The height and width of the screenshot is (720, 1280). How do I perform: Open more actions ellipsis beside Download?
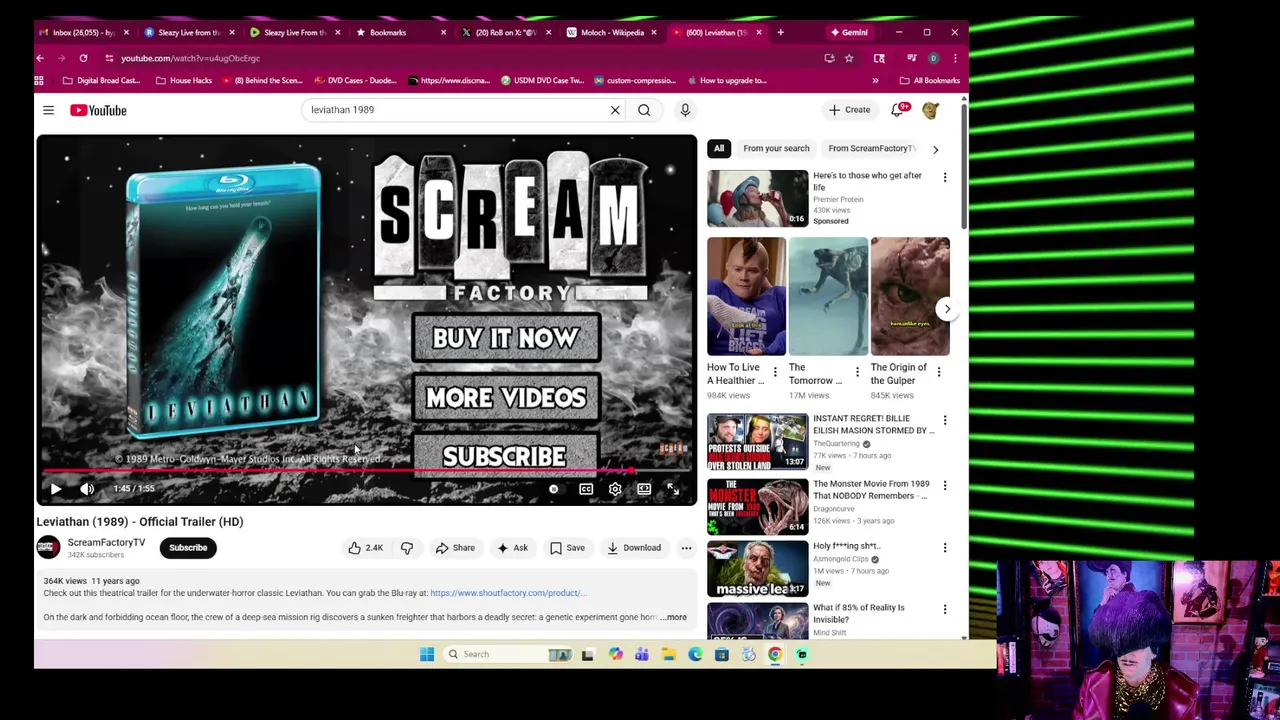pyautogui.click(x=686, y=547)
